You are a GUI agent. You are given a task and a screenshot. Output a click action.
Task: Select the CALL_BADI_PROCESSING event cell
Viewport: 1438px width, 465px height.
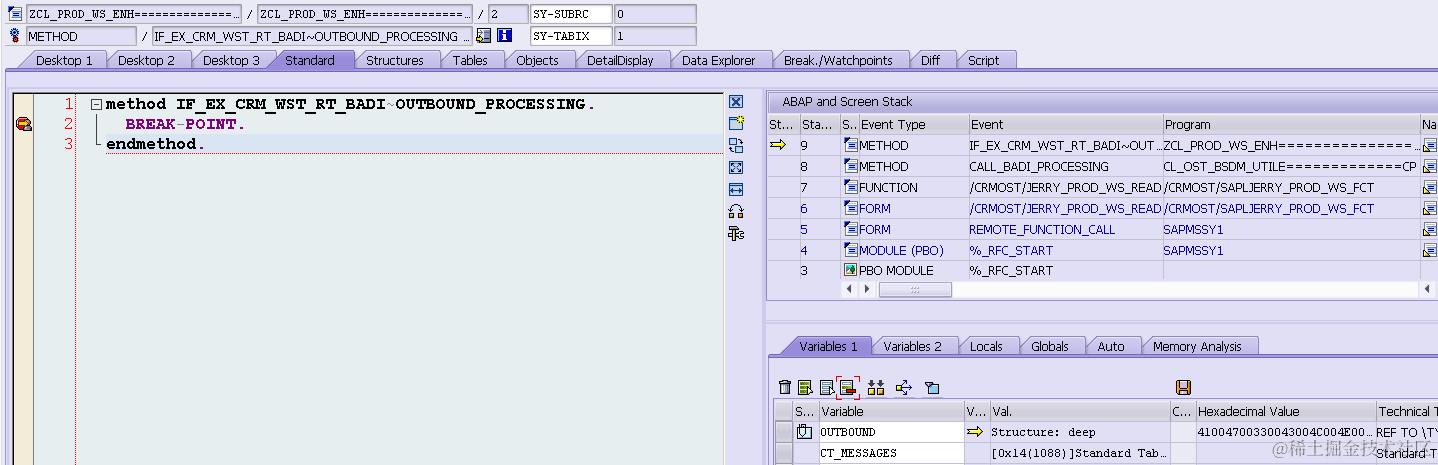(1064, 167)
